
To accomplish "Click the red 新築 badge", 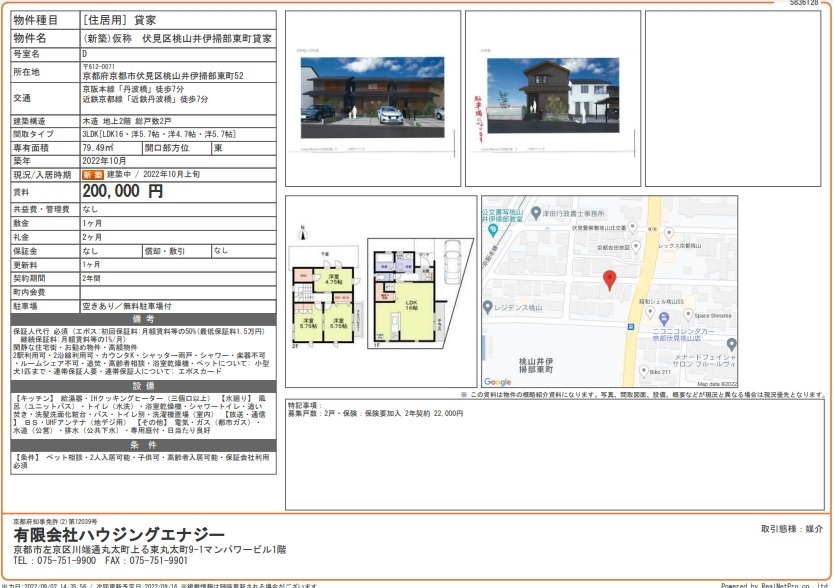I will (x=92, y=174).
